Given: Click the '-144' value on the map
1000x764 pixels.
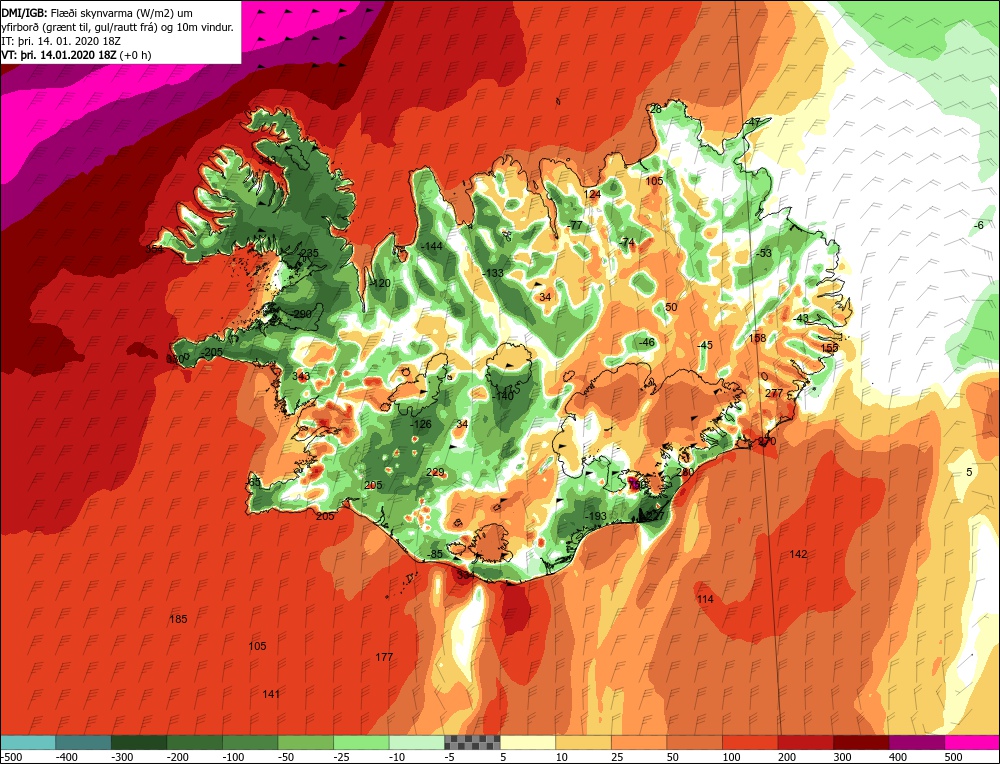Looking at the screenshot, I should click(x=432, y=246).
